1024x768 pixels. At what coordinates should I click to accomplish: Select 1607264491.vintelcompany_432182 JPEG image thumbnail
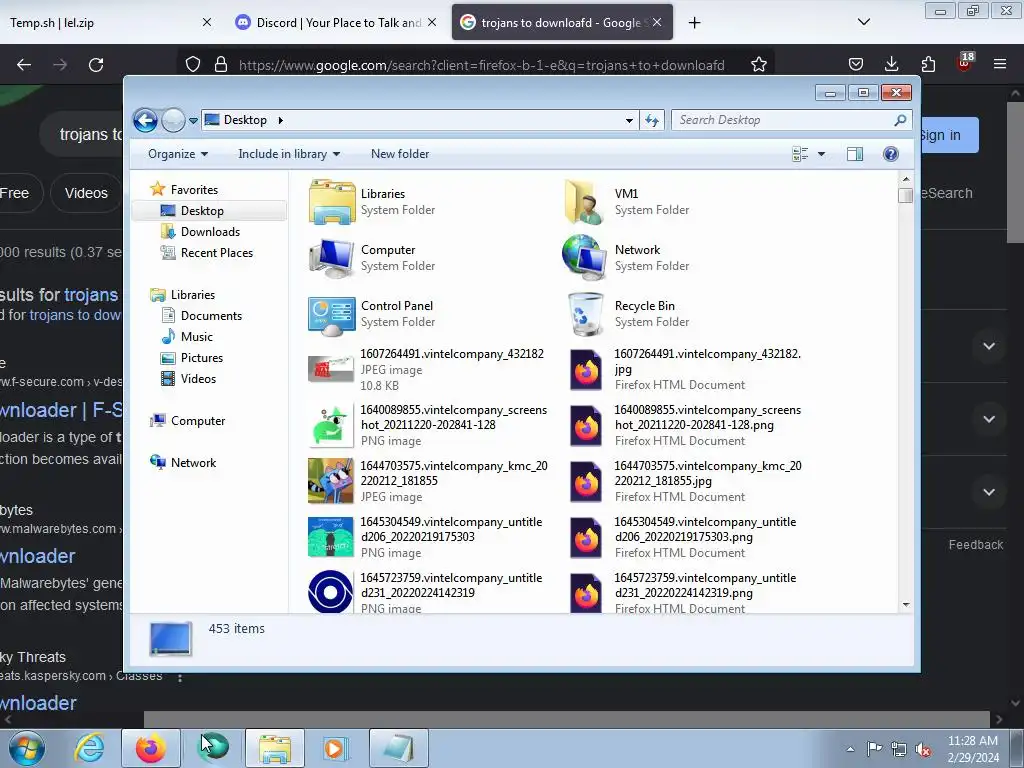tap(331, 370)
